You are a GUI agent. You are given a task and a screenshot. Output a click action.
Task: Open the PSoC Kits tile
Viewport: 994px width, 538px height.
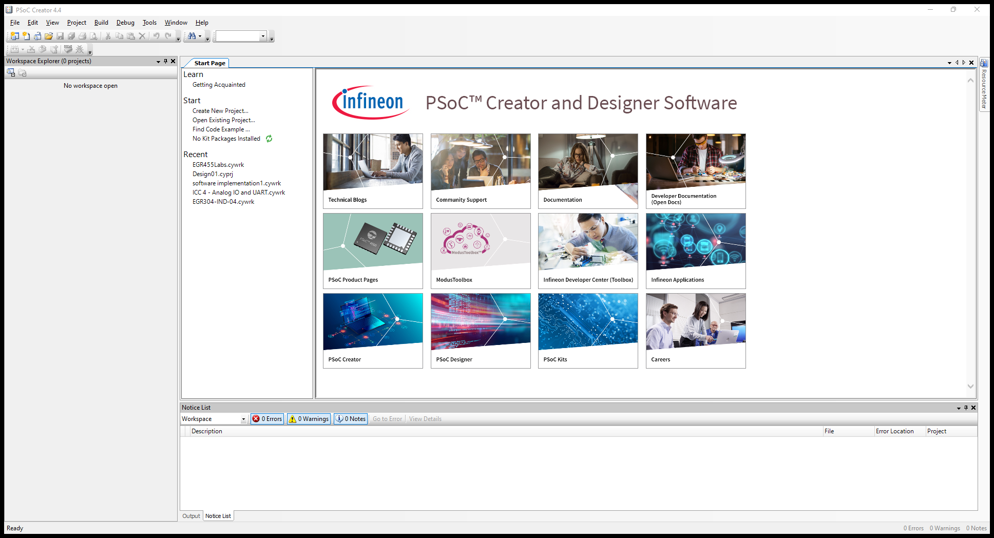[588, 330]
